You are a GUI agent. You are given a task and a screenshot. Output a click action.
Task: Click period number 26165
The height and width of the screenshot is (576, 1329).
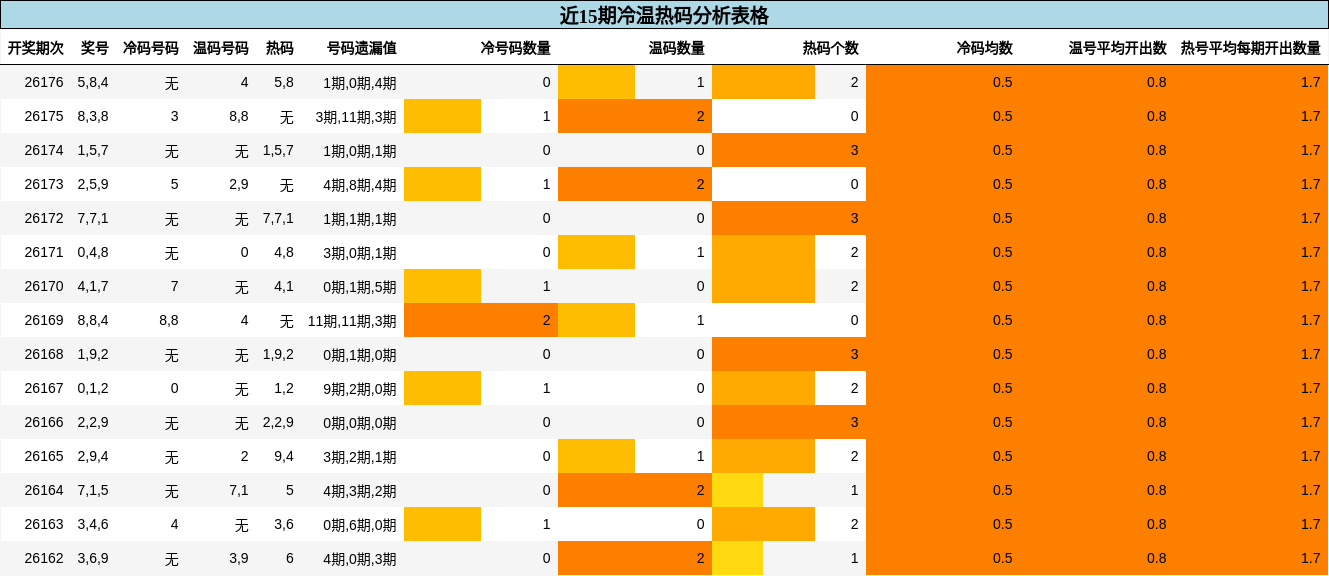point(44,456)
